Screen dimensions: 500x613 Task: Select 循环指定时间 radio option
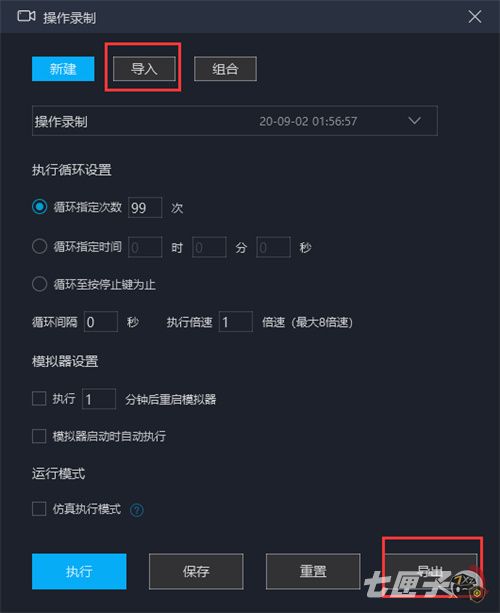click(x=39, y=246)
